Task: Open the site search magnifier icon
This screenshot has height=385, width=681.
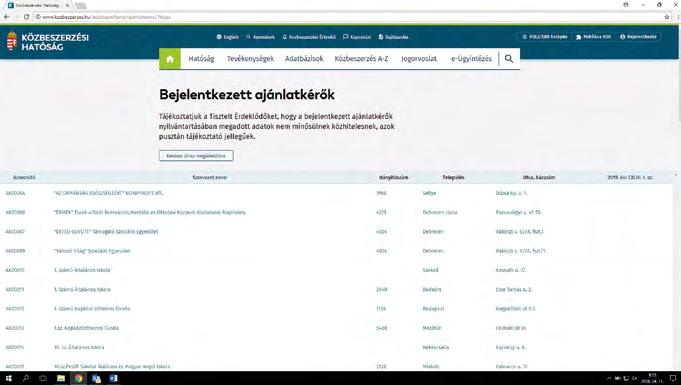Action: click(509, 59)
